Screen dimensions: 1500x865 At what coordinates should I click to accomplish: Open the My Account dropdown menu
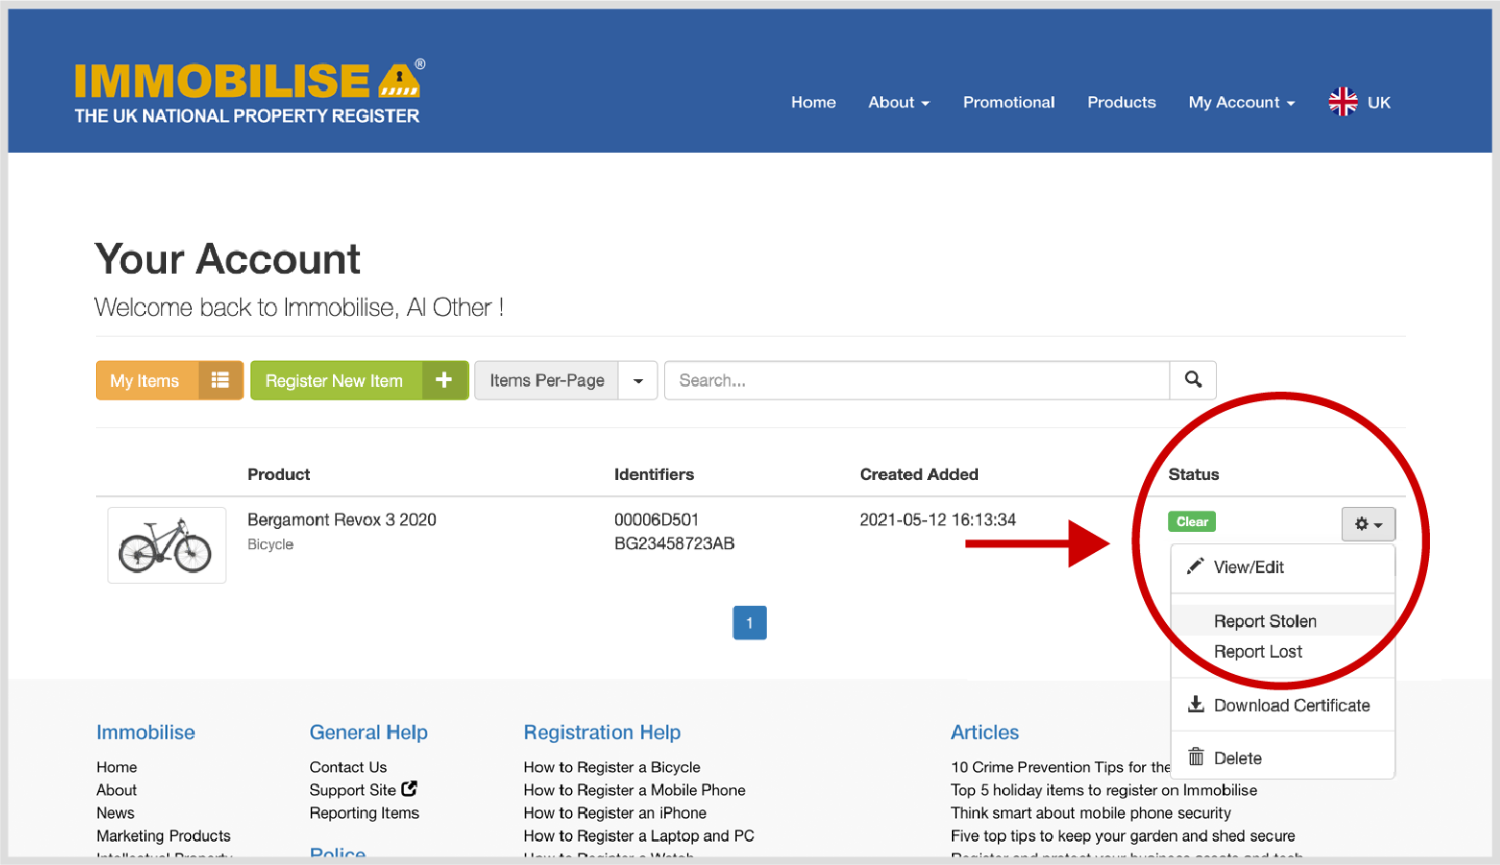coord(1241,102)
